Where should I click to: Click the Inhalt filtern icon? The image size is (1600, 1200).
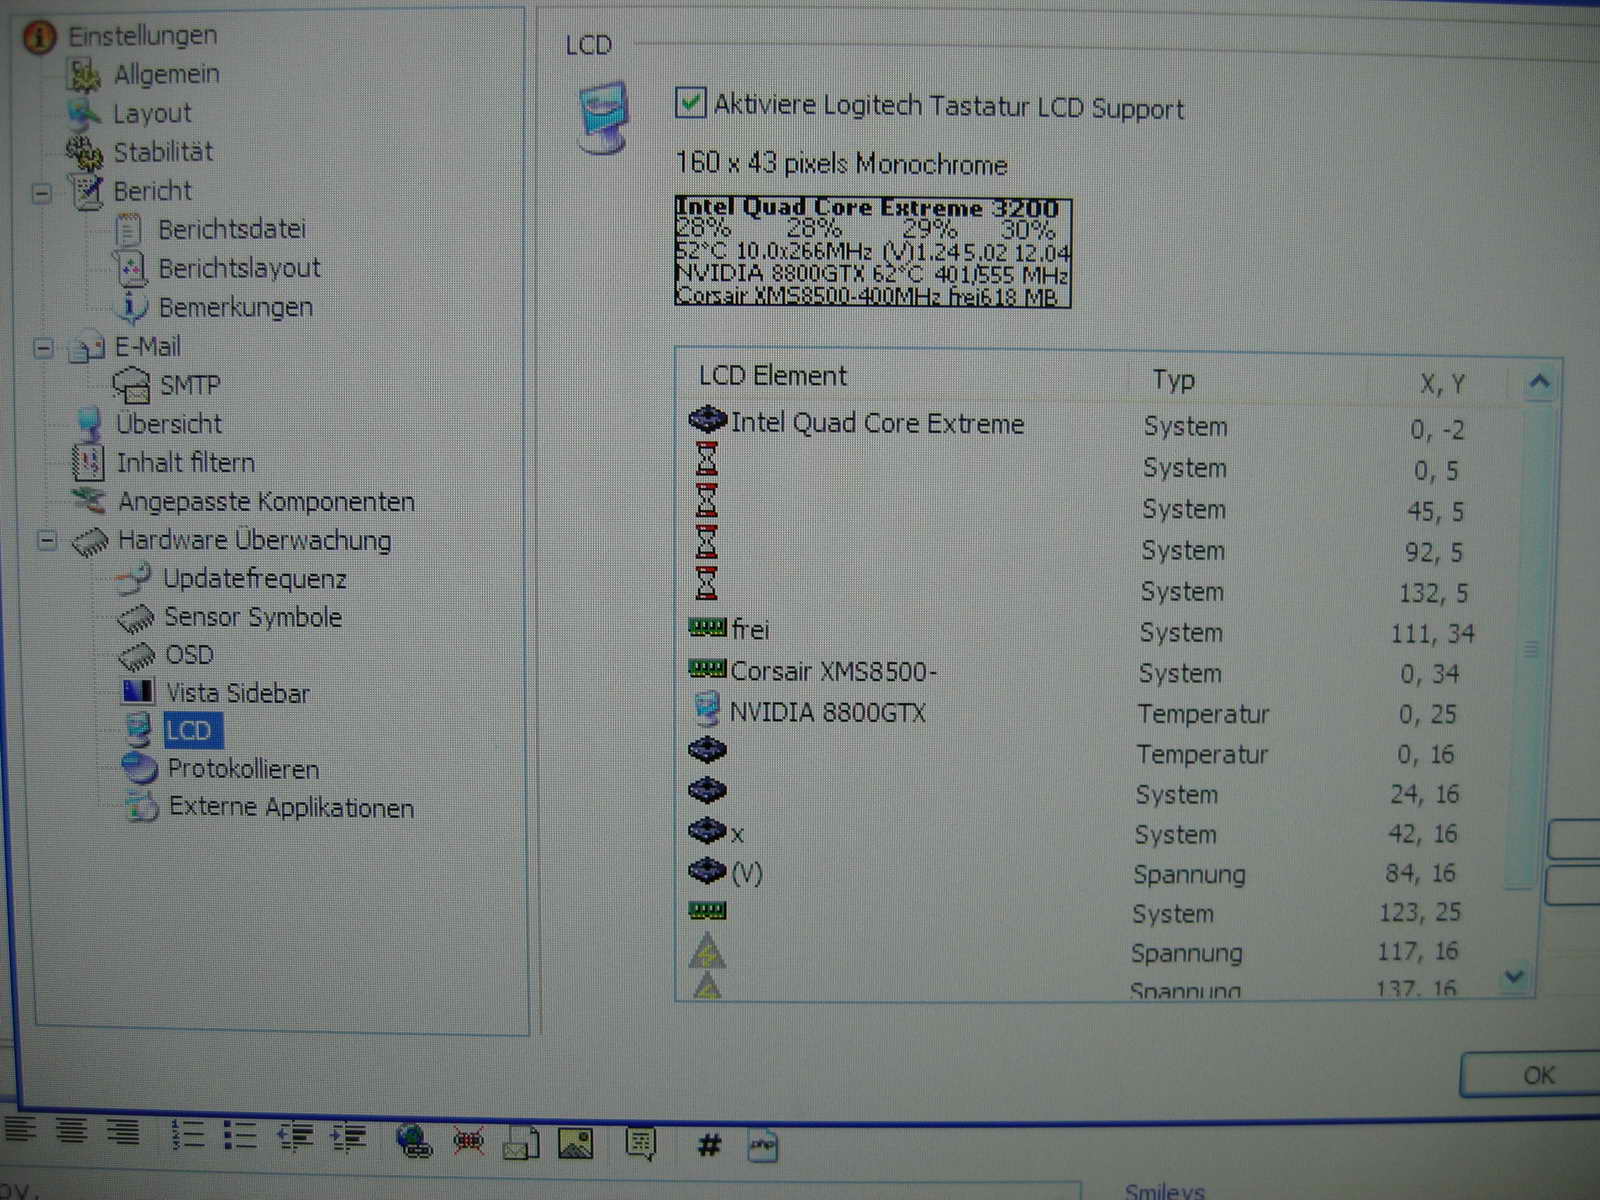pyautogui.click(x=88, y=462)
